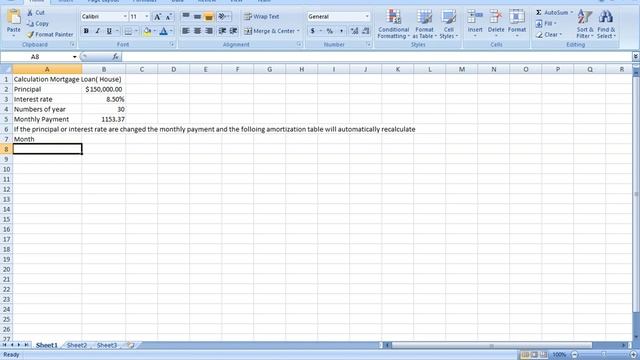Apply Comma Style format
Viewport: 640px width, 360px height.
[x=341, y=31]
